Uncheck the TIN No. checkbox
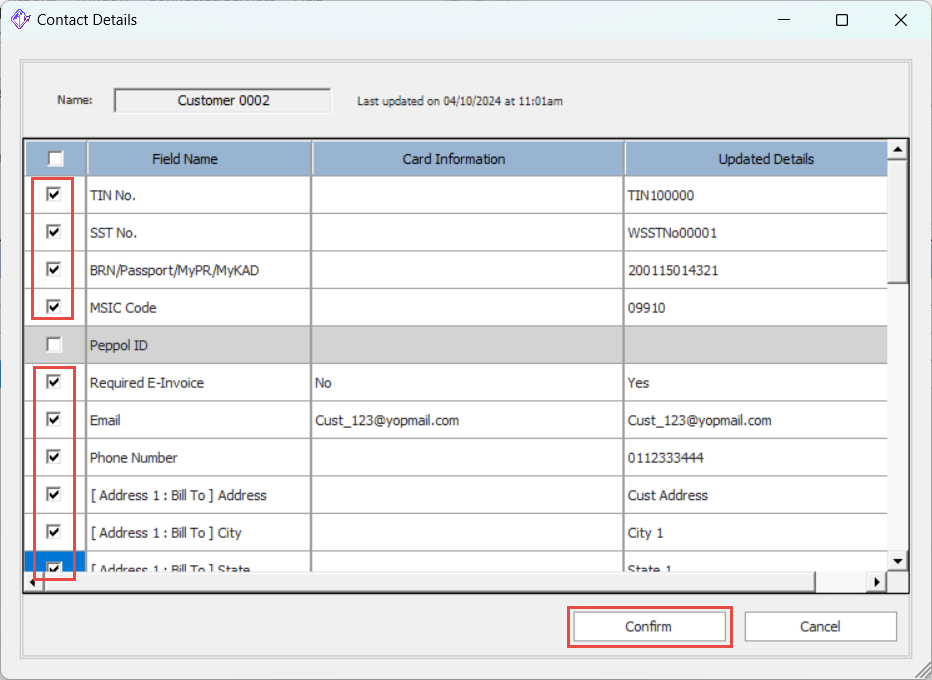Viewport: 932px width, 680px height. point(54,195)
